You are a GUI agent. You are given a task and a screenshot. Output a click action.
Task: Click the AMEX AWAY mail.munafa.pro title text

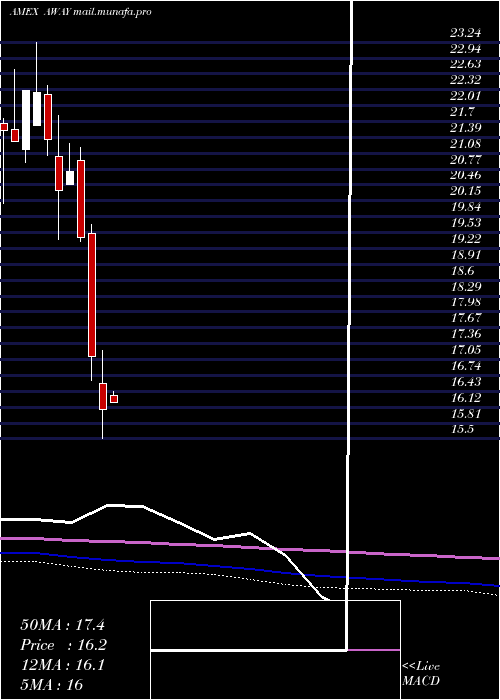coord(80,12)
